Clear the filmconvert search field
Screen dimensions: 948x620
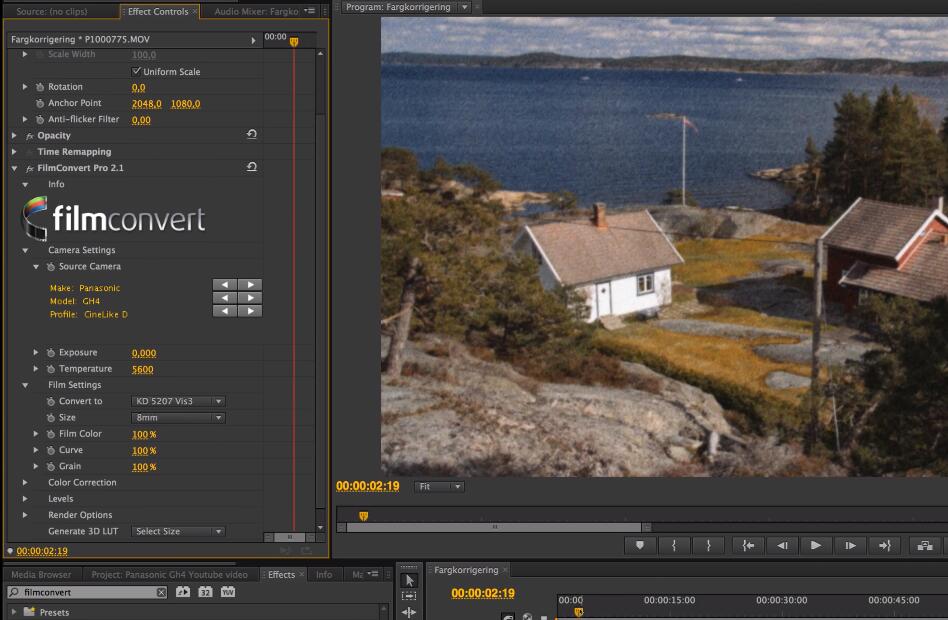(x=161, y=593)
